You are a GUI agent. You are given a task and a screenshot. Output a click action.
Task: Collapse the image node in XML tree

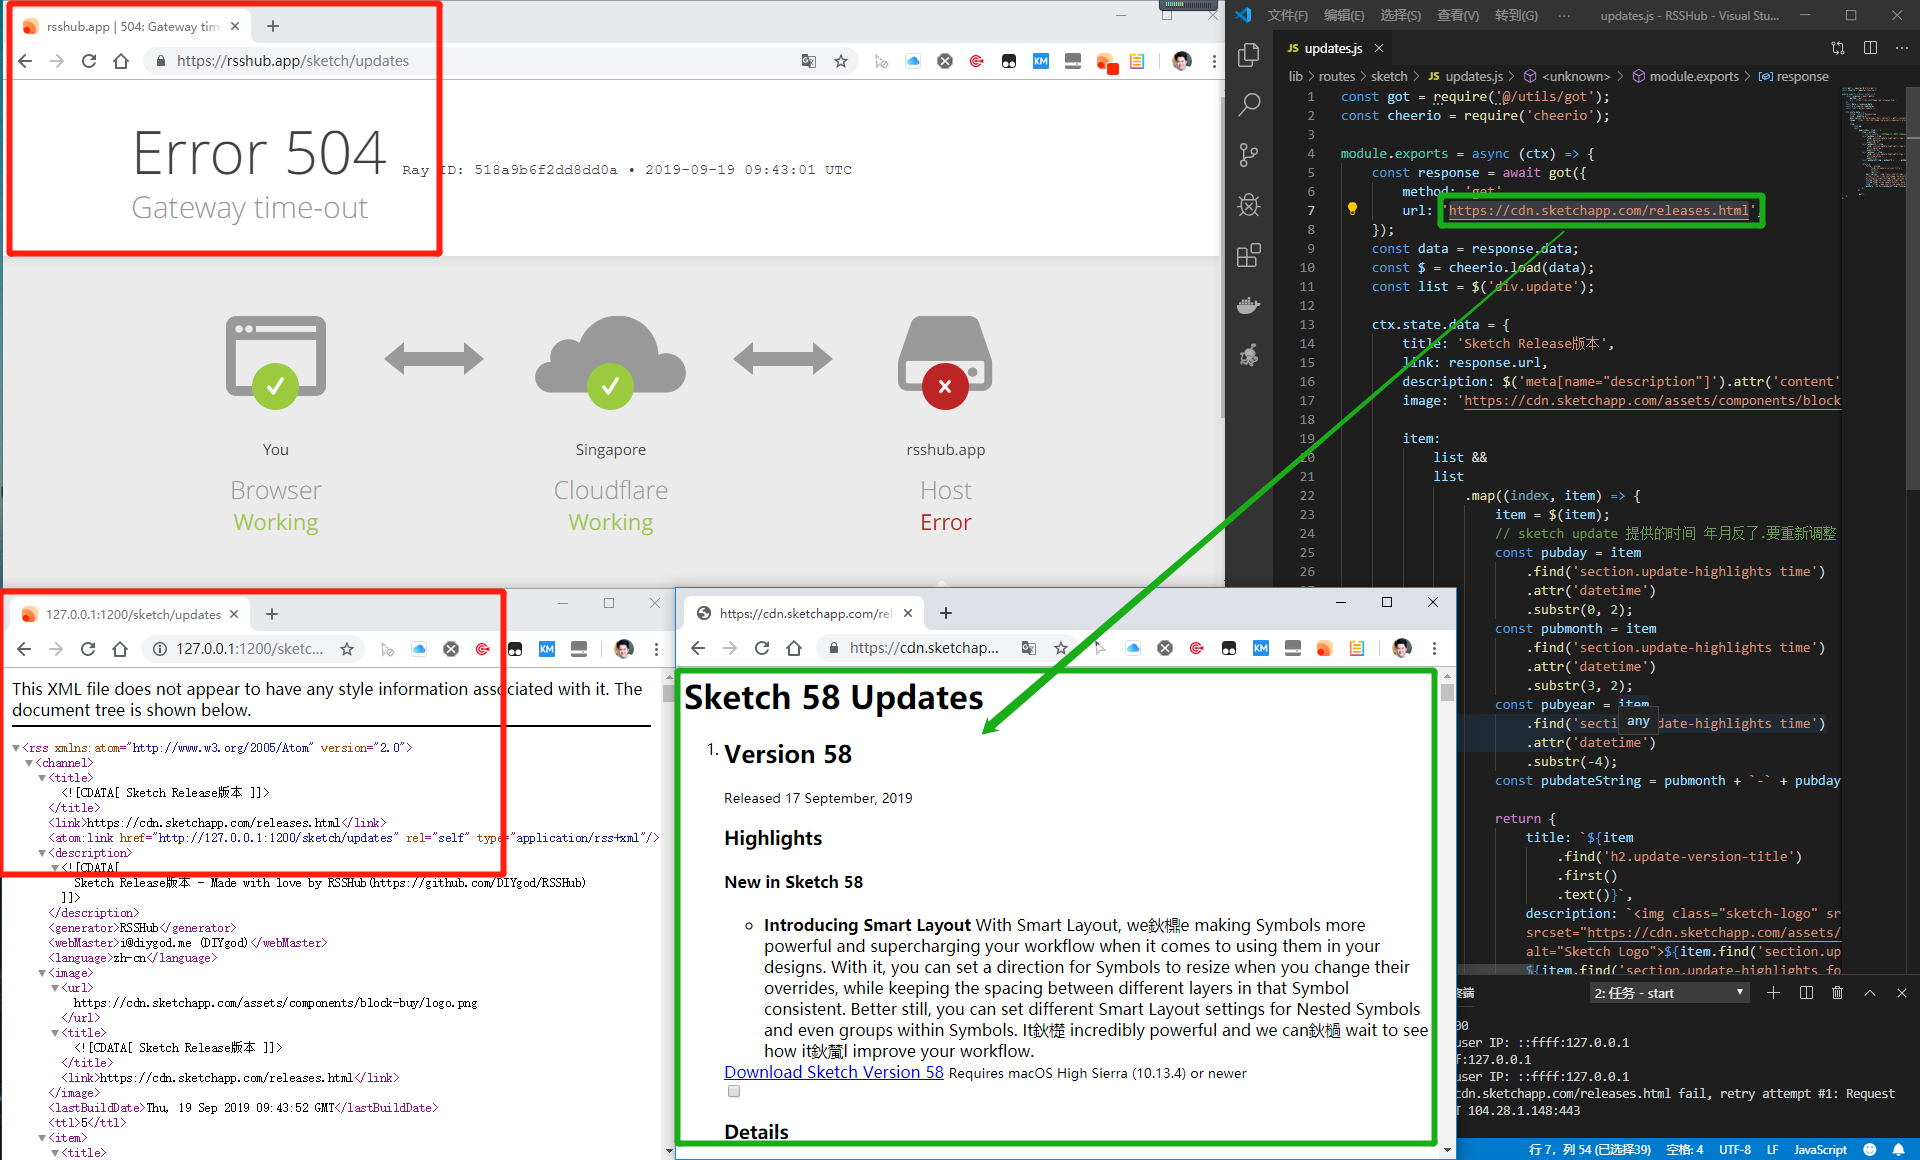coord(42,973)
